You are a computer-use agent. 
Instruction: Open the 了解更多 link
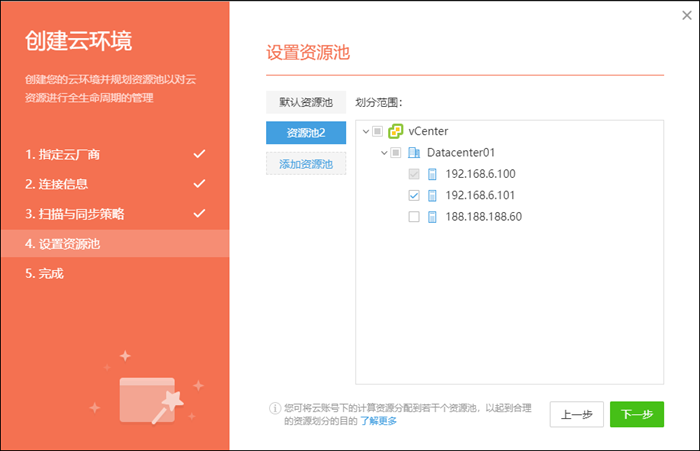379,421
